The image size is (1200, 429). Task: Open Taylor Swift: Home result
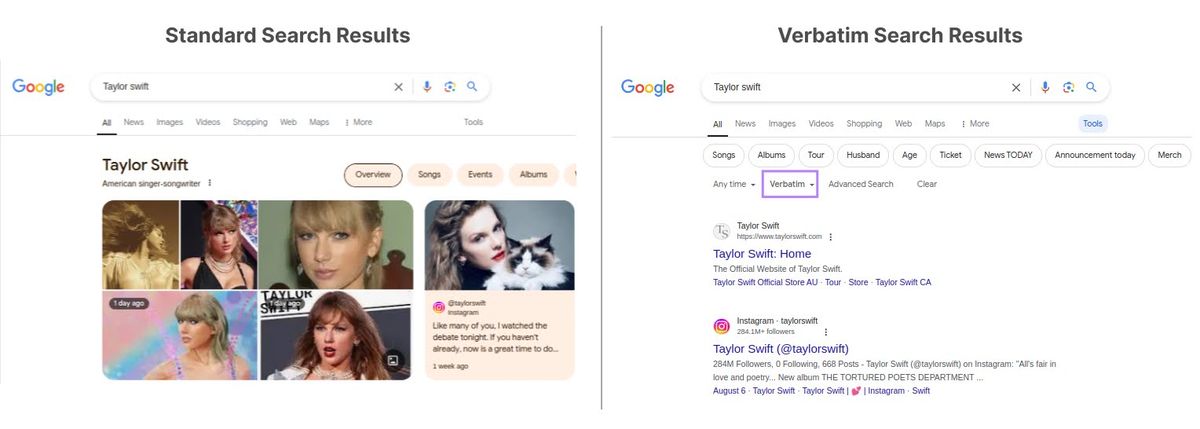click(762, 254)
